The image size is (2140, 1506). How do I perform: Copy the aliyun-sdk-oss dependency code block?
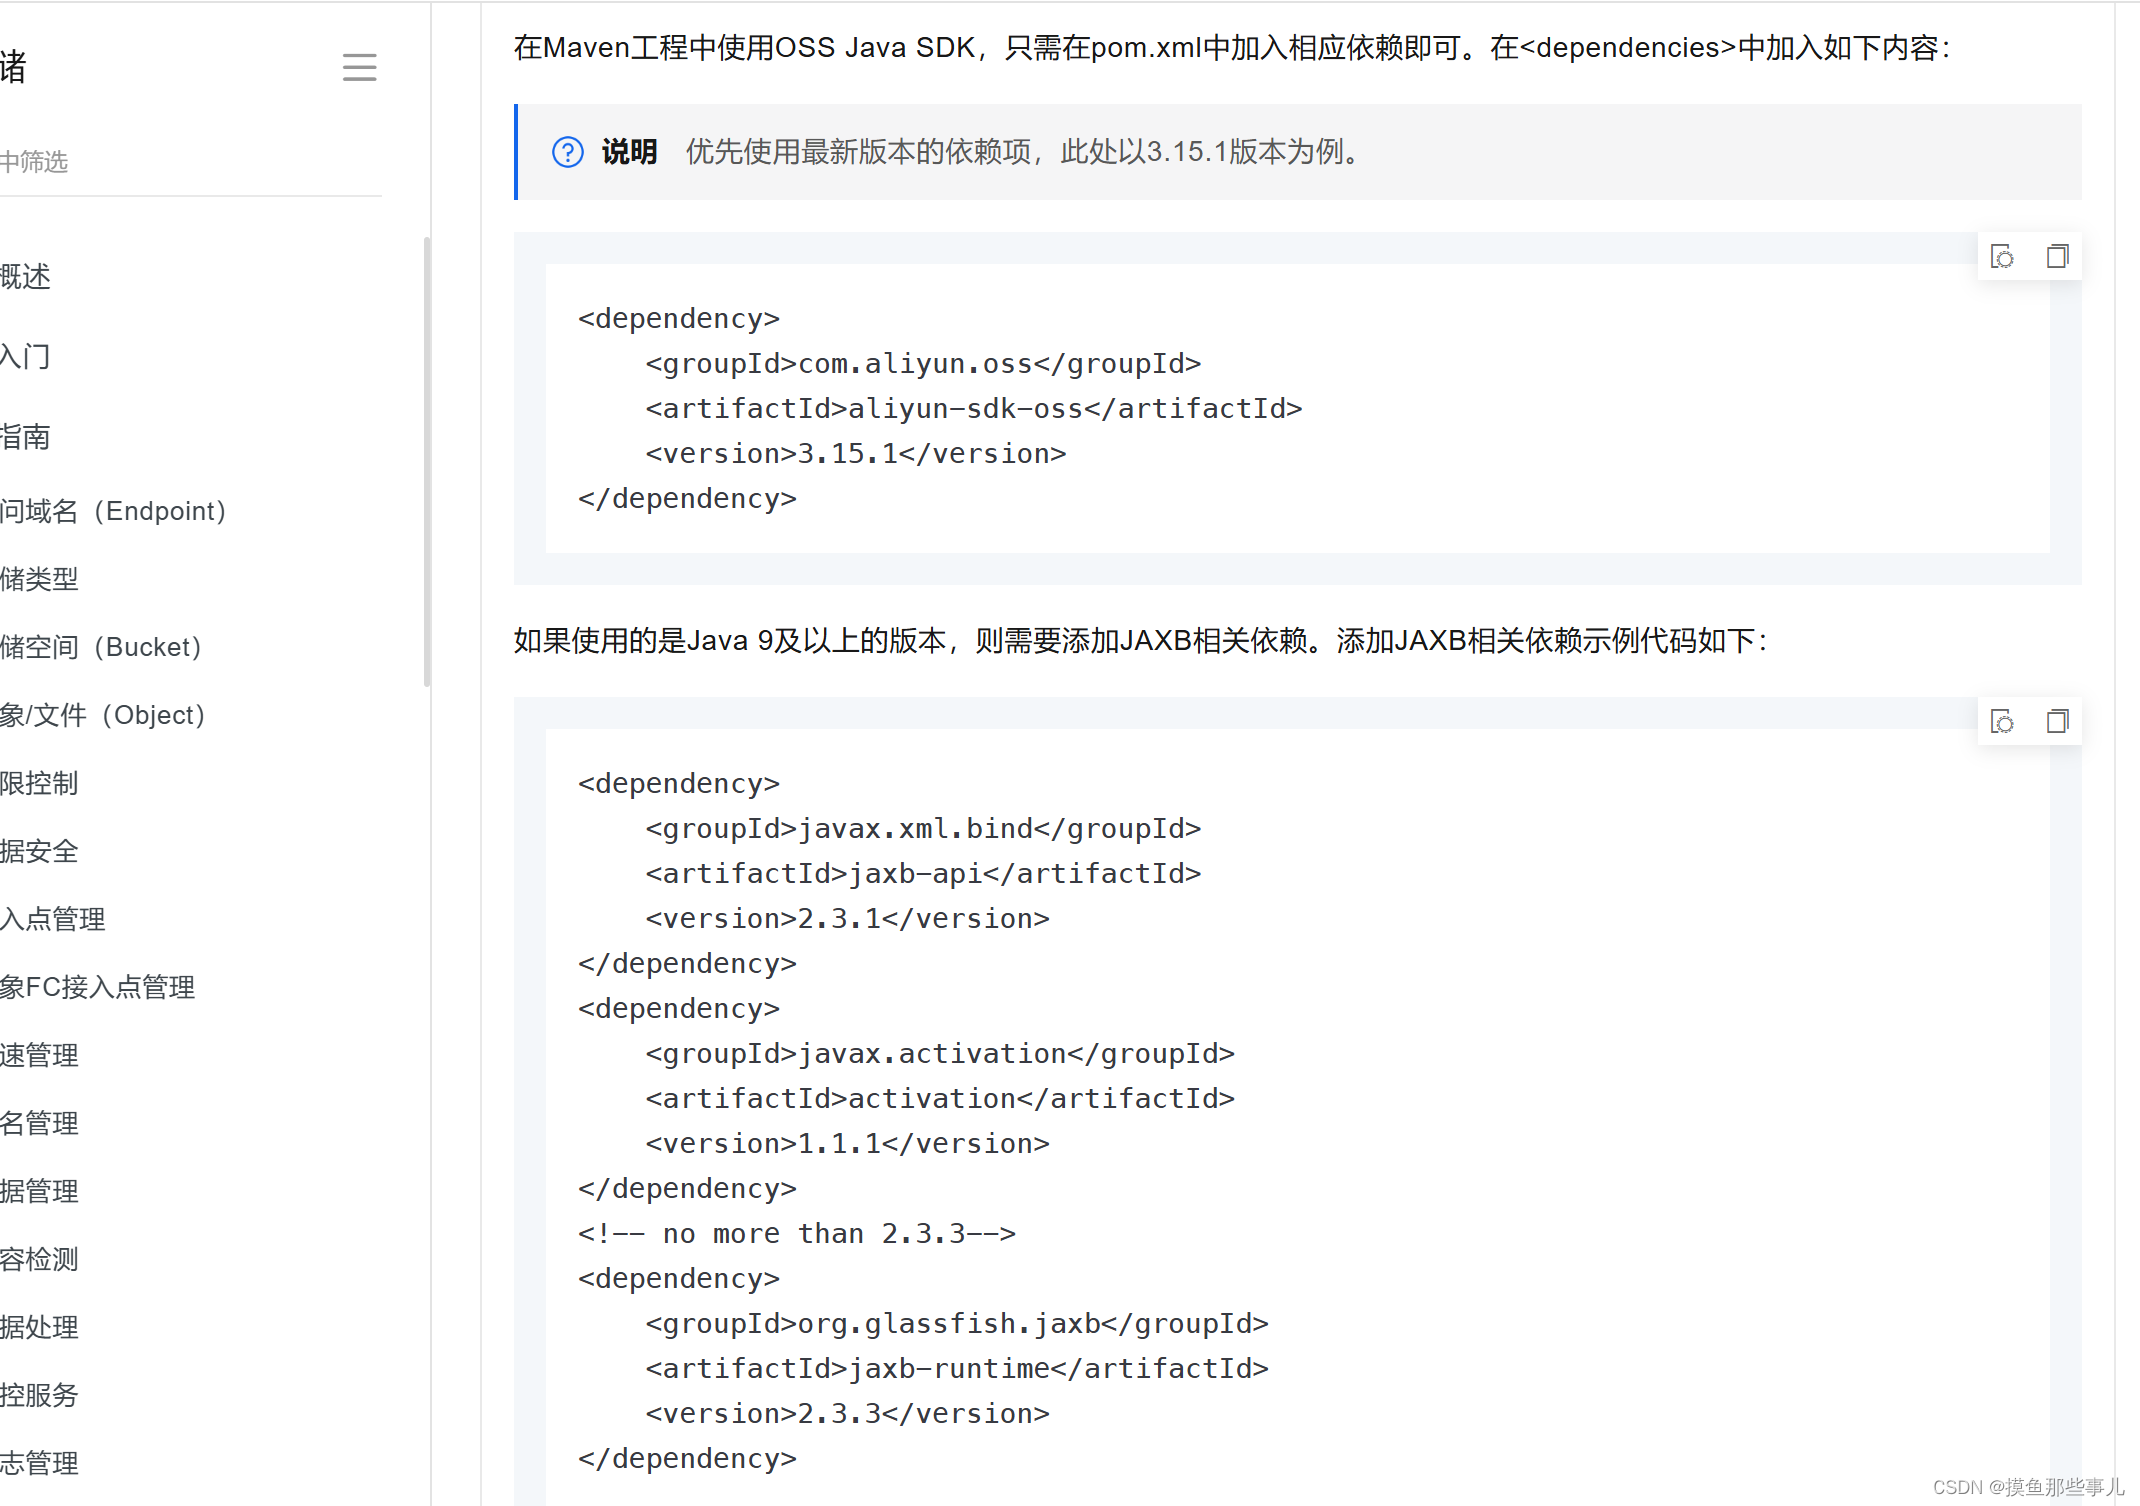(2057, 257)
